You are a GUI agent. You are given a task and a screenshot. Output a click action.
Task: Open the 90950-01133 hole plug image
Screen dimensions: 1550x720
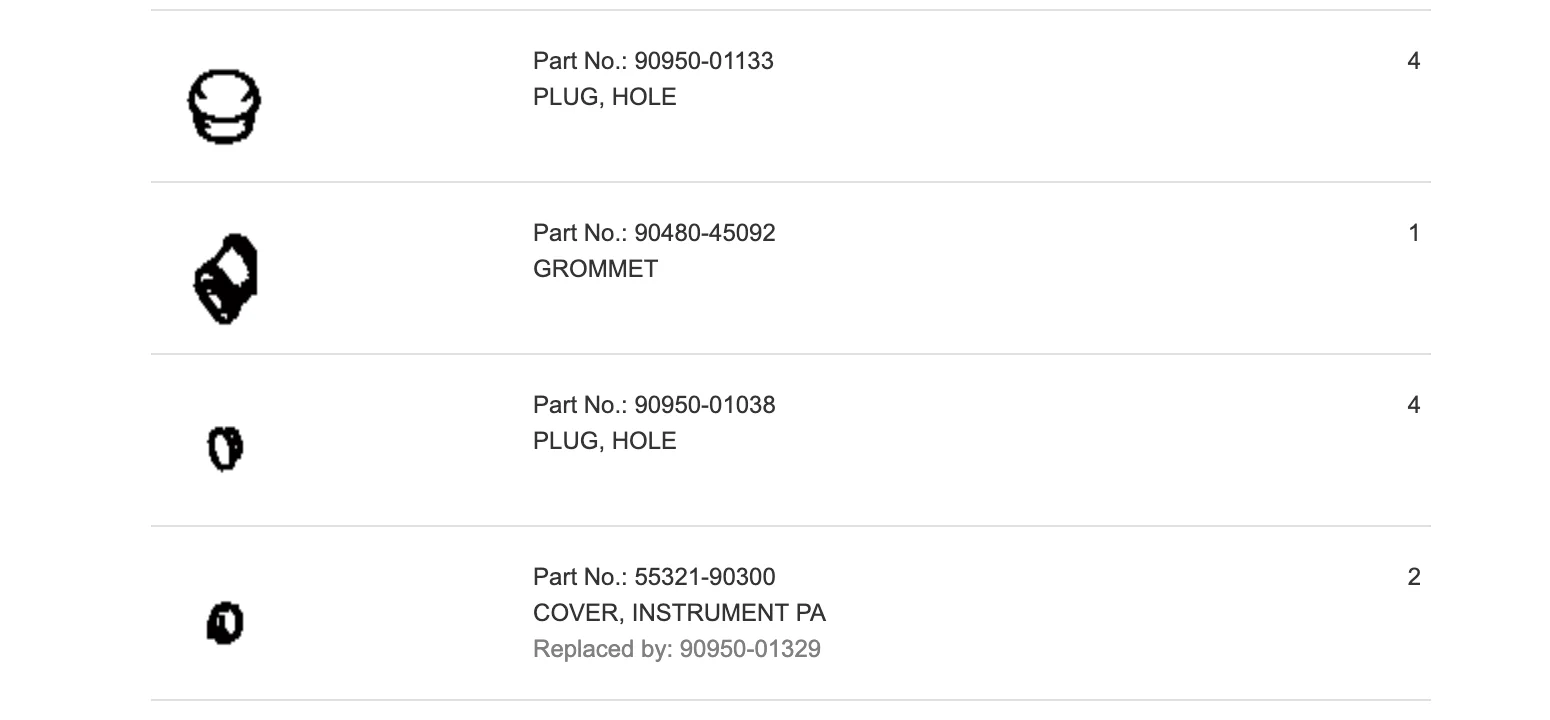tap(225, 106)
